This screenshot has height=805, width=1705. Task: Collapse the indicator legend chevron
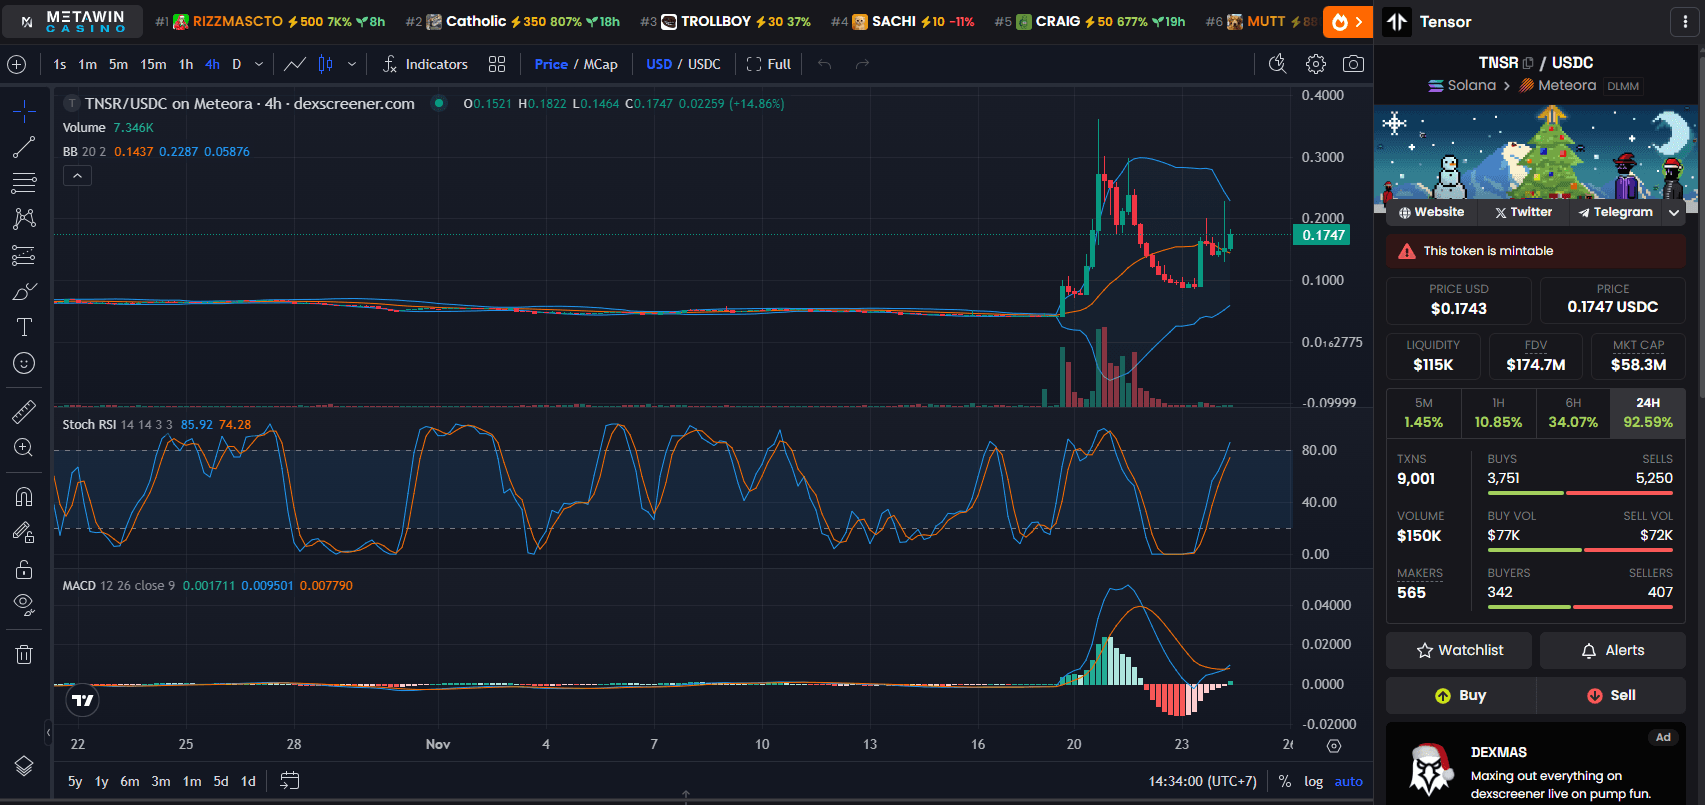tap(77, 175)
